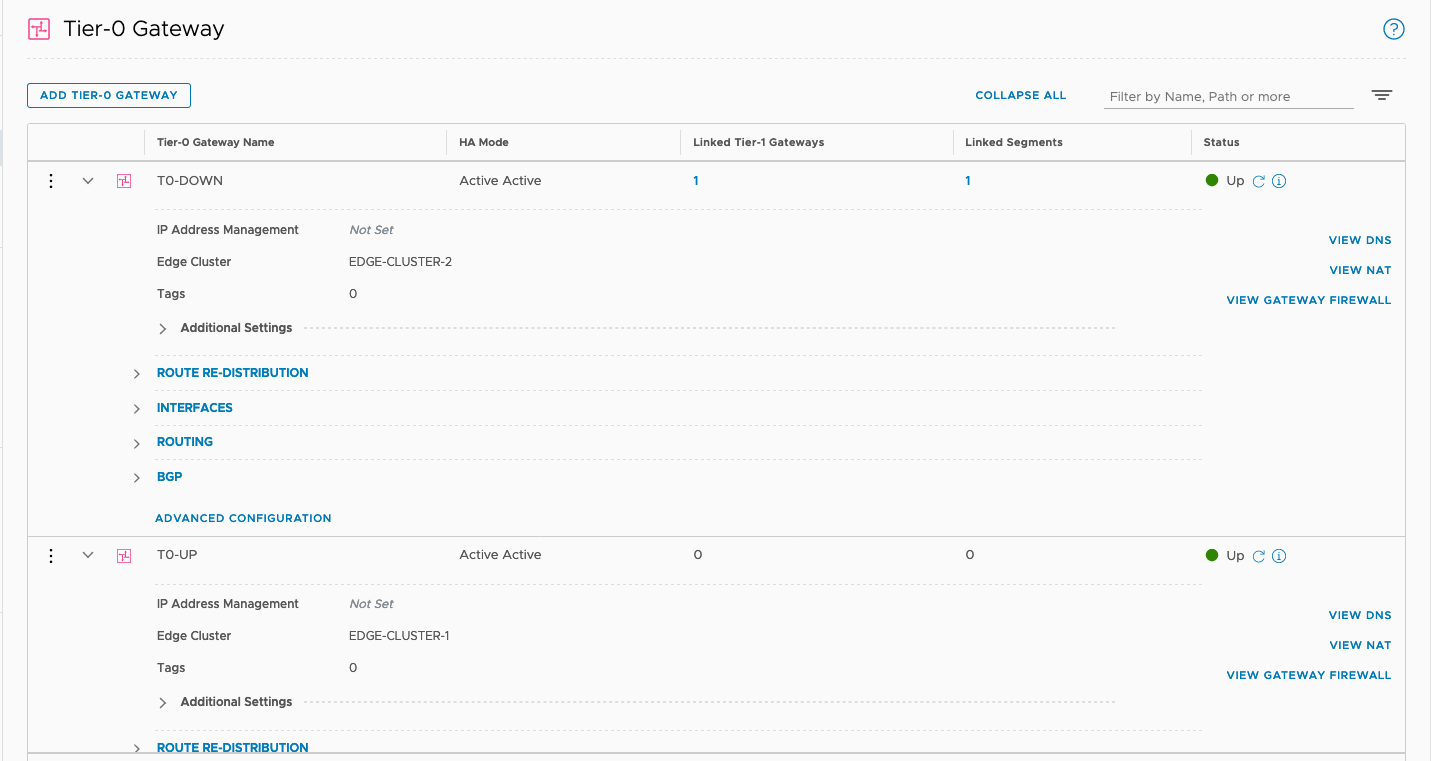Focus the Filter by Name search field

[1228, 97]
